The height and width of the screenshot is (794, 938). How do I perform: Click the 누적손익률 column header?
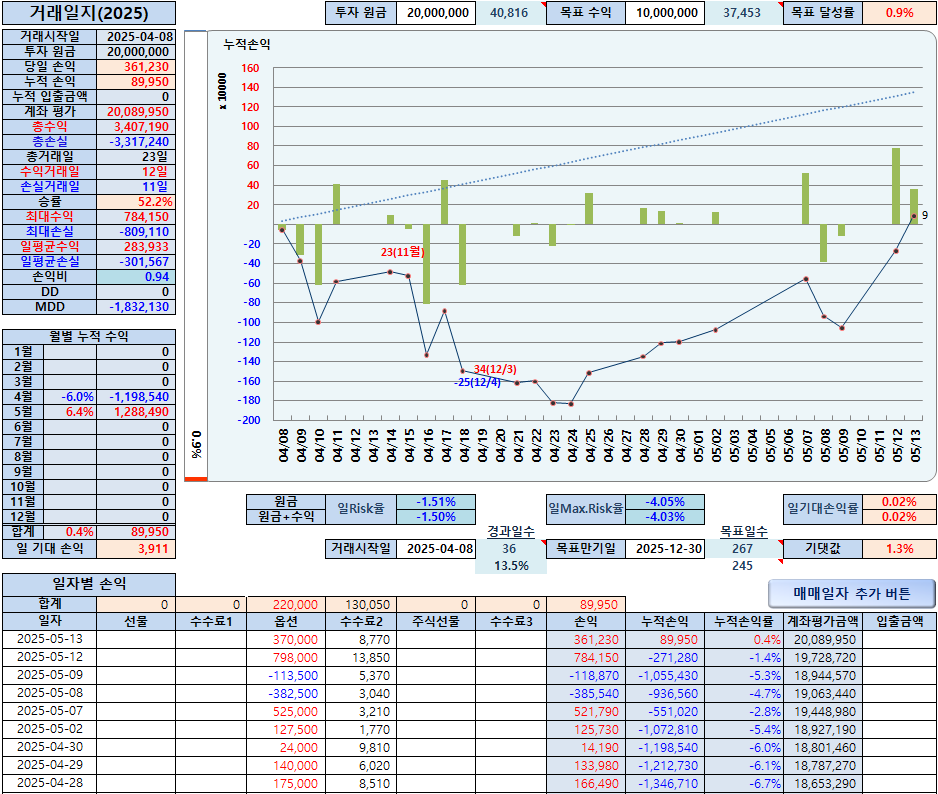[x=744, y=622]
